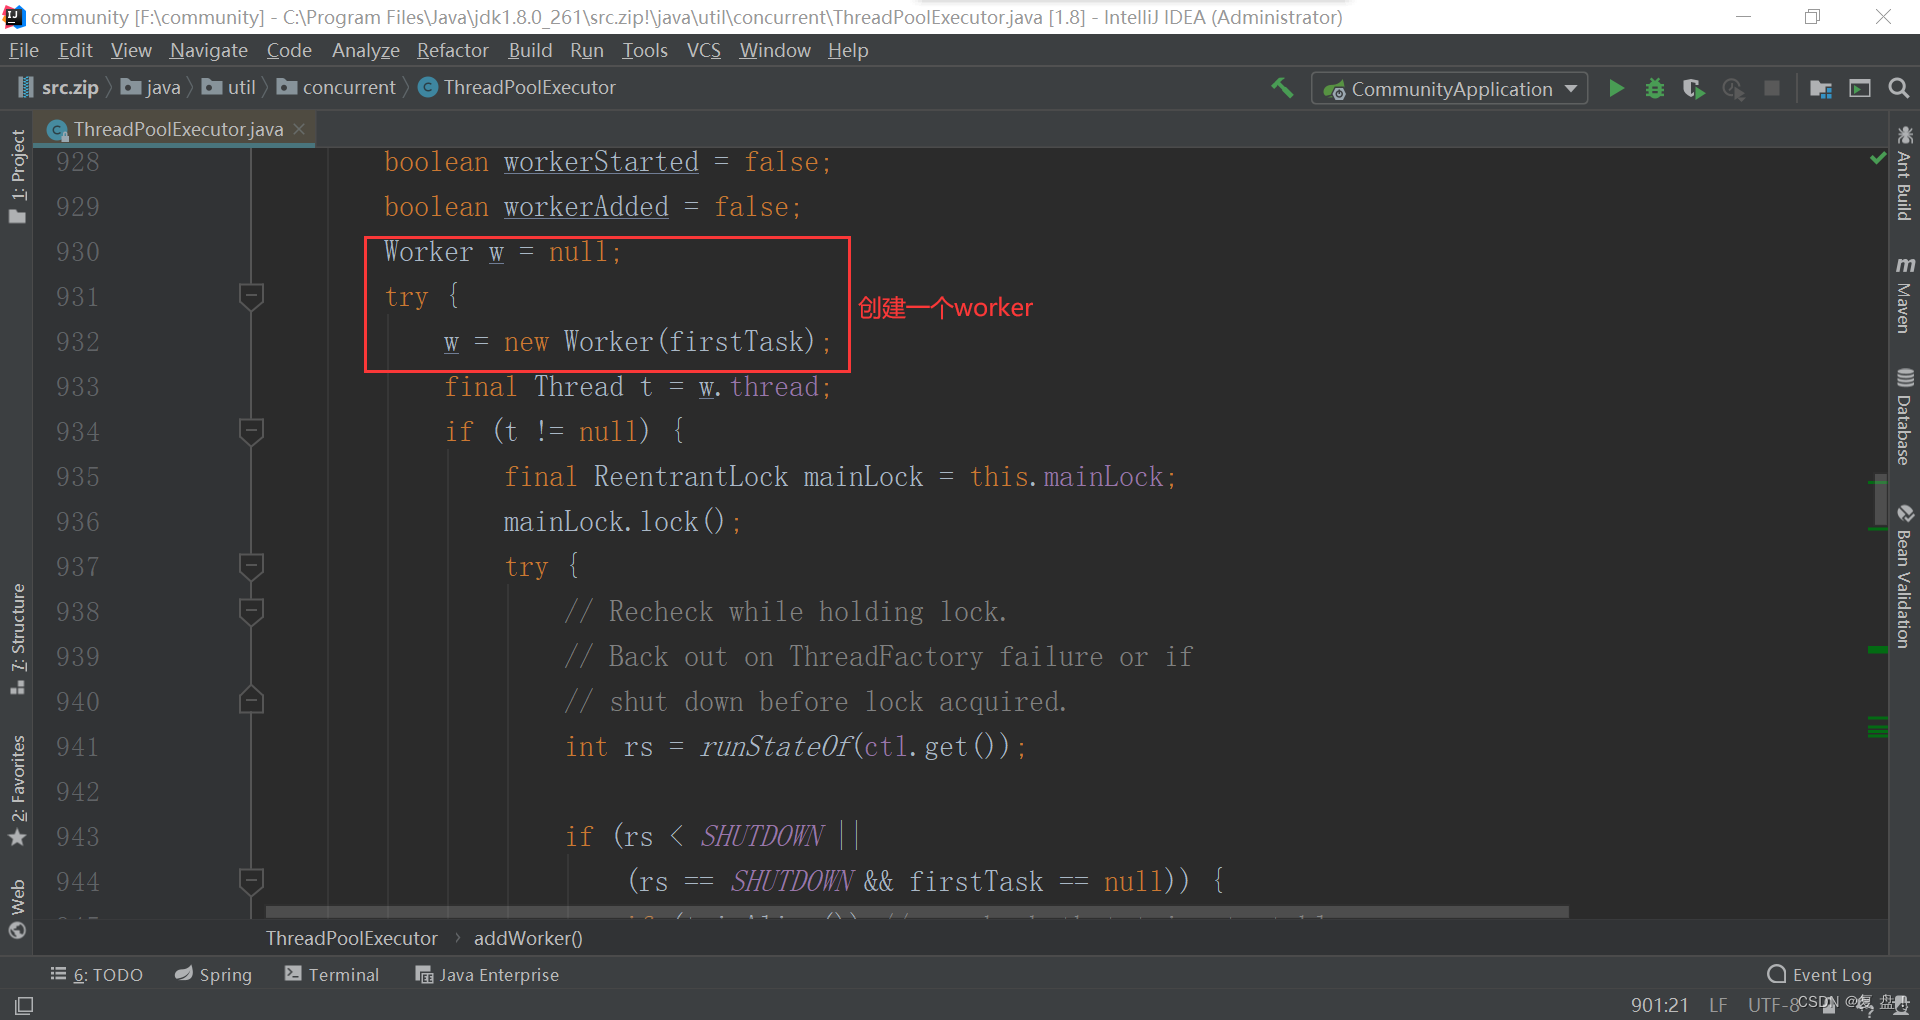Open the Ant Build tool window

pyautogui.click(x=1904, y=173)
